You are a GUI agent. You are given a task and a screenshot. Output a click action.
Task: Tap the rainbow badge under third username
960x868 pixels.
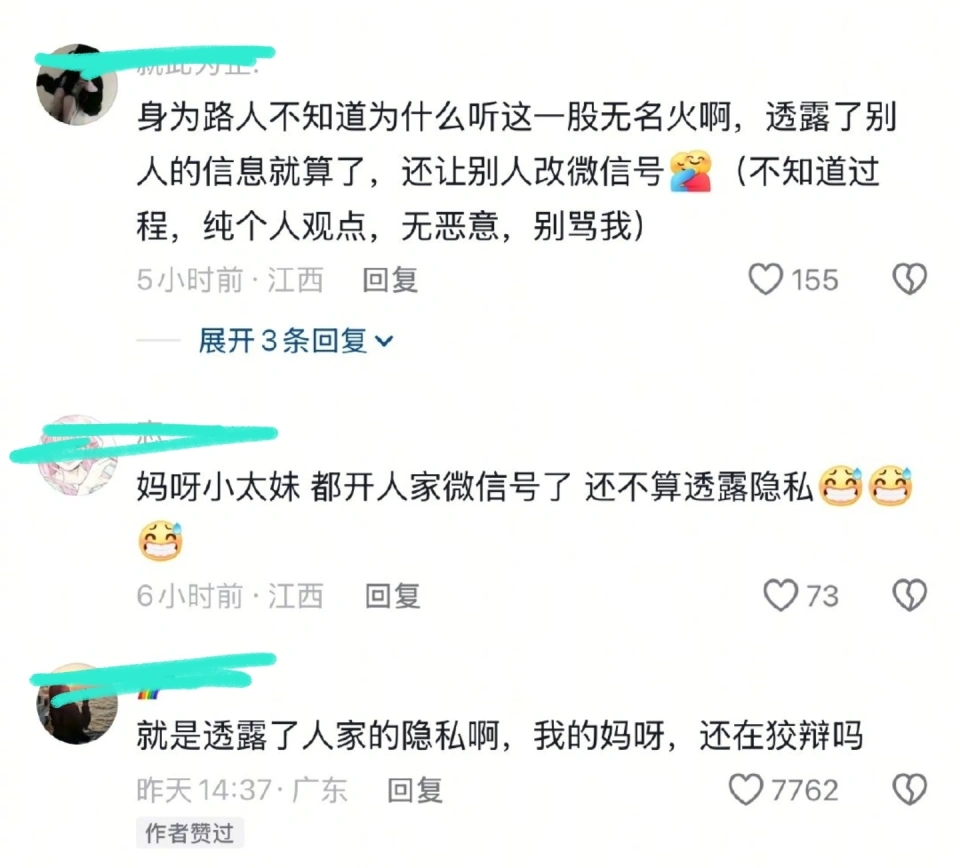(x=148, y=693)
